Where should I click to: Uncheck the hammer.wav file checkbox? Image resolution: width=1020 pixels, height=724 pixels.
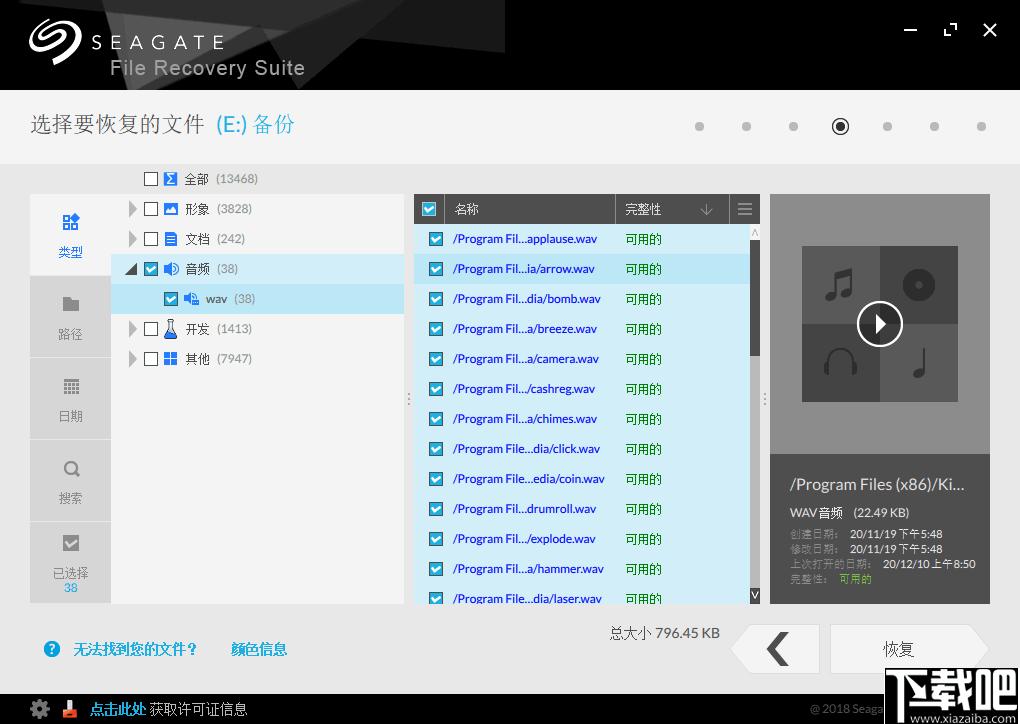pyautogui.click(x=436, y=569)
